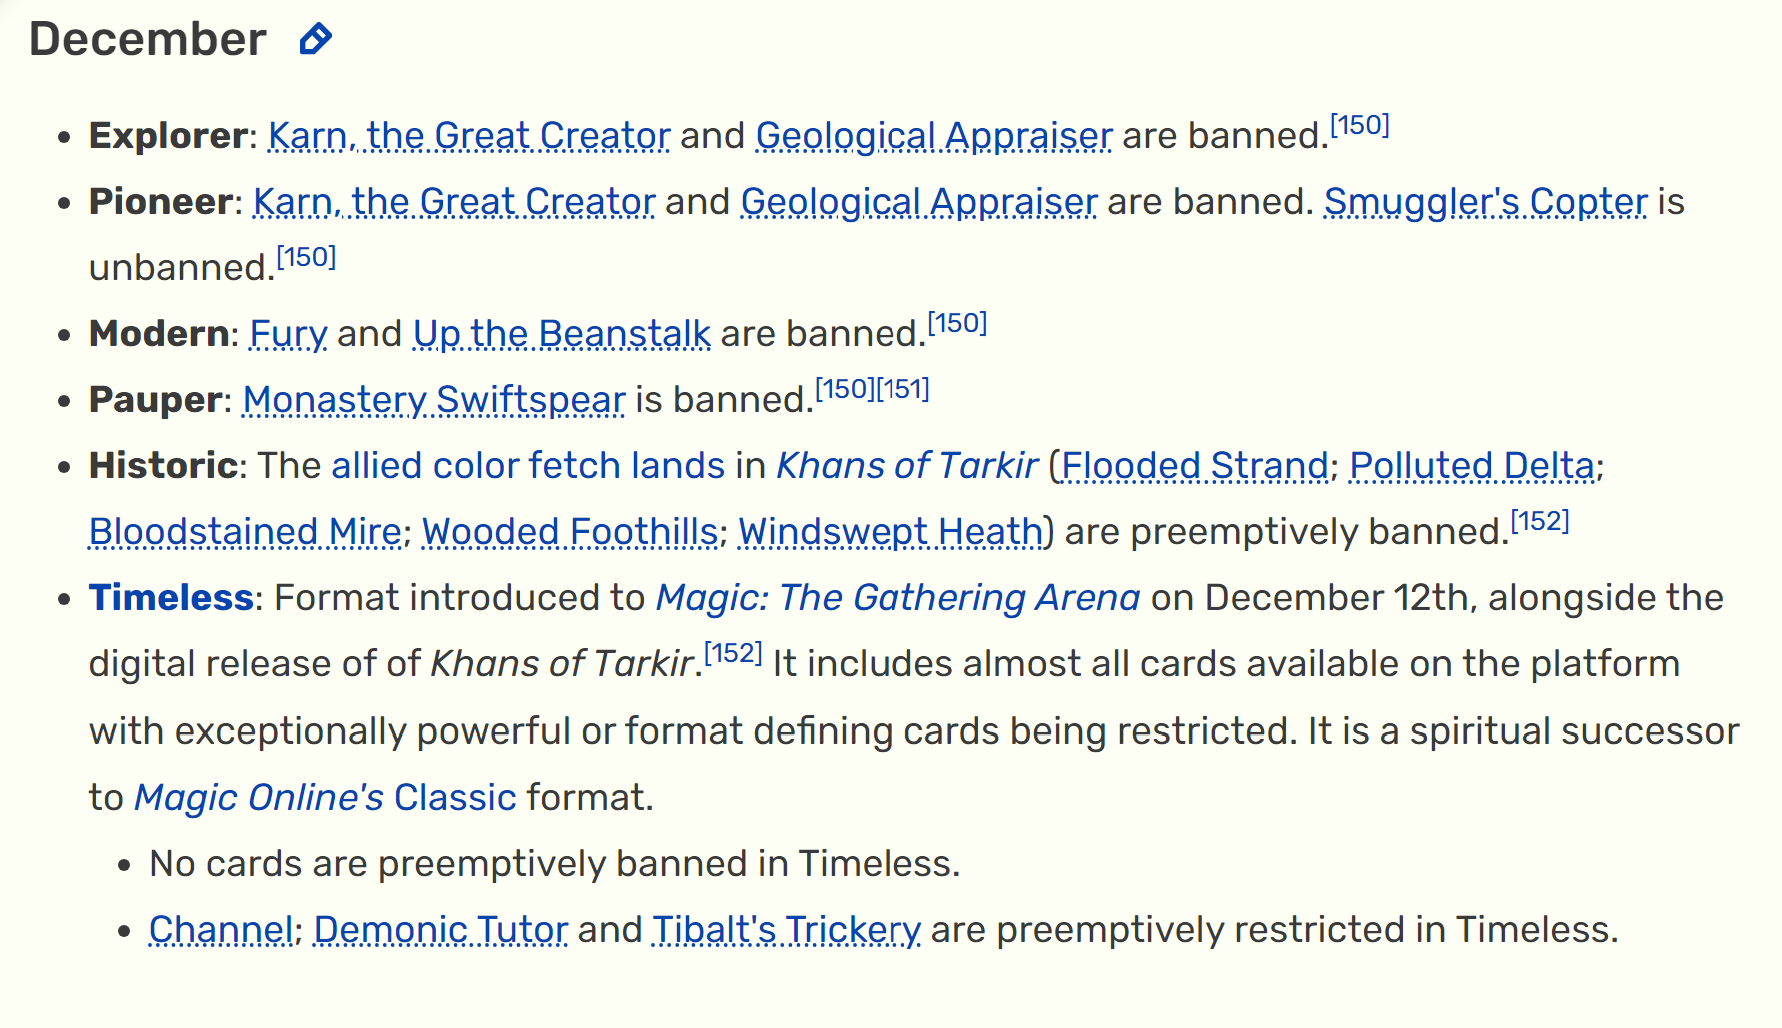Select the Wooded Foothills link
This screenshot has height=1028, width=1782.
[570, 532]
